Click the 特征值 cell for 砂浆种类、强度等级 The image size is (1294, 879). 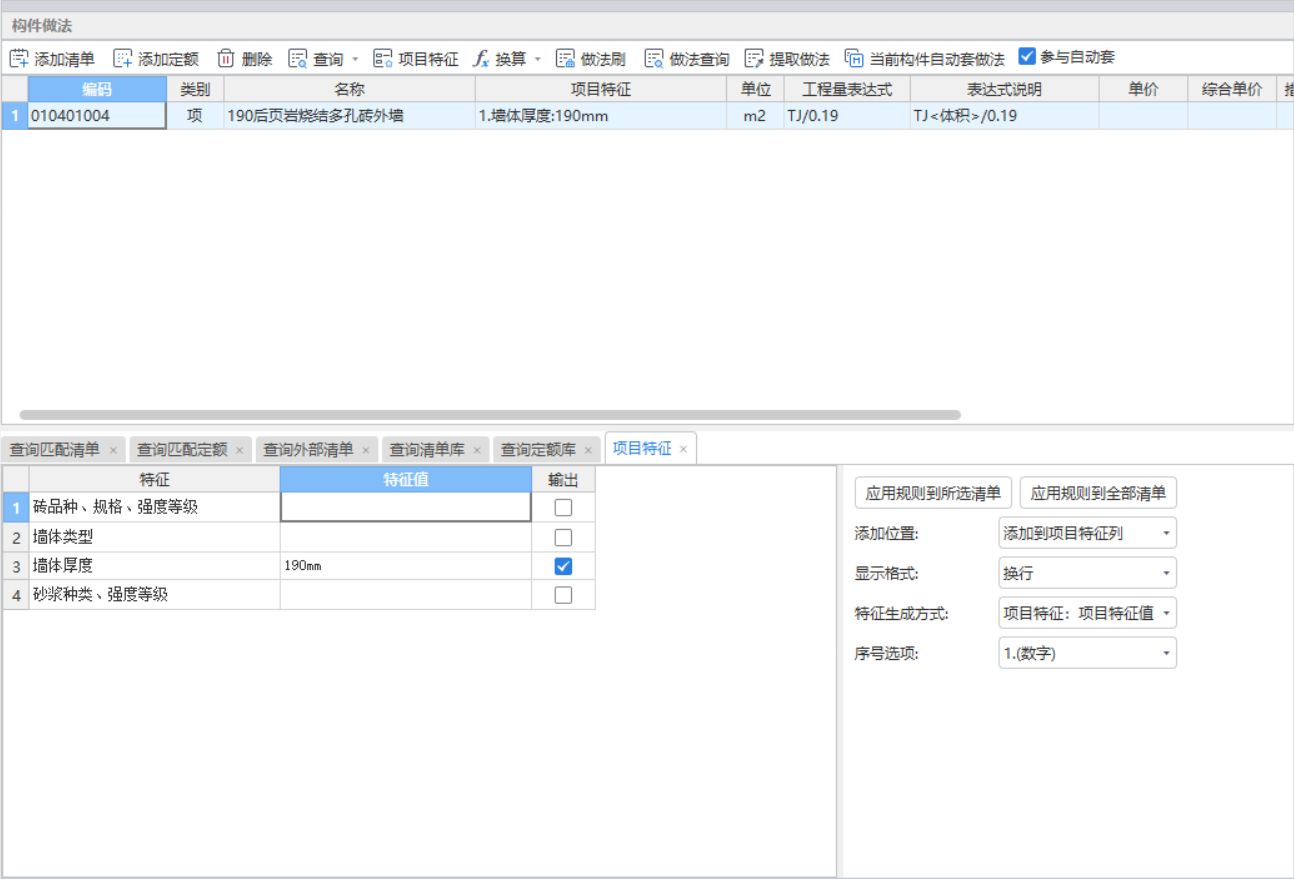(406, 595)
